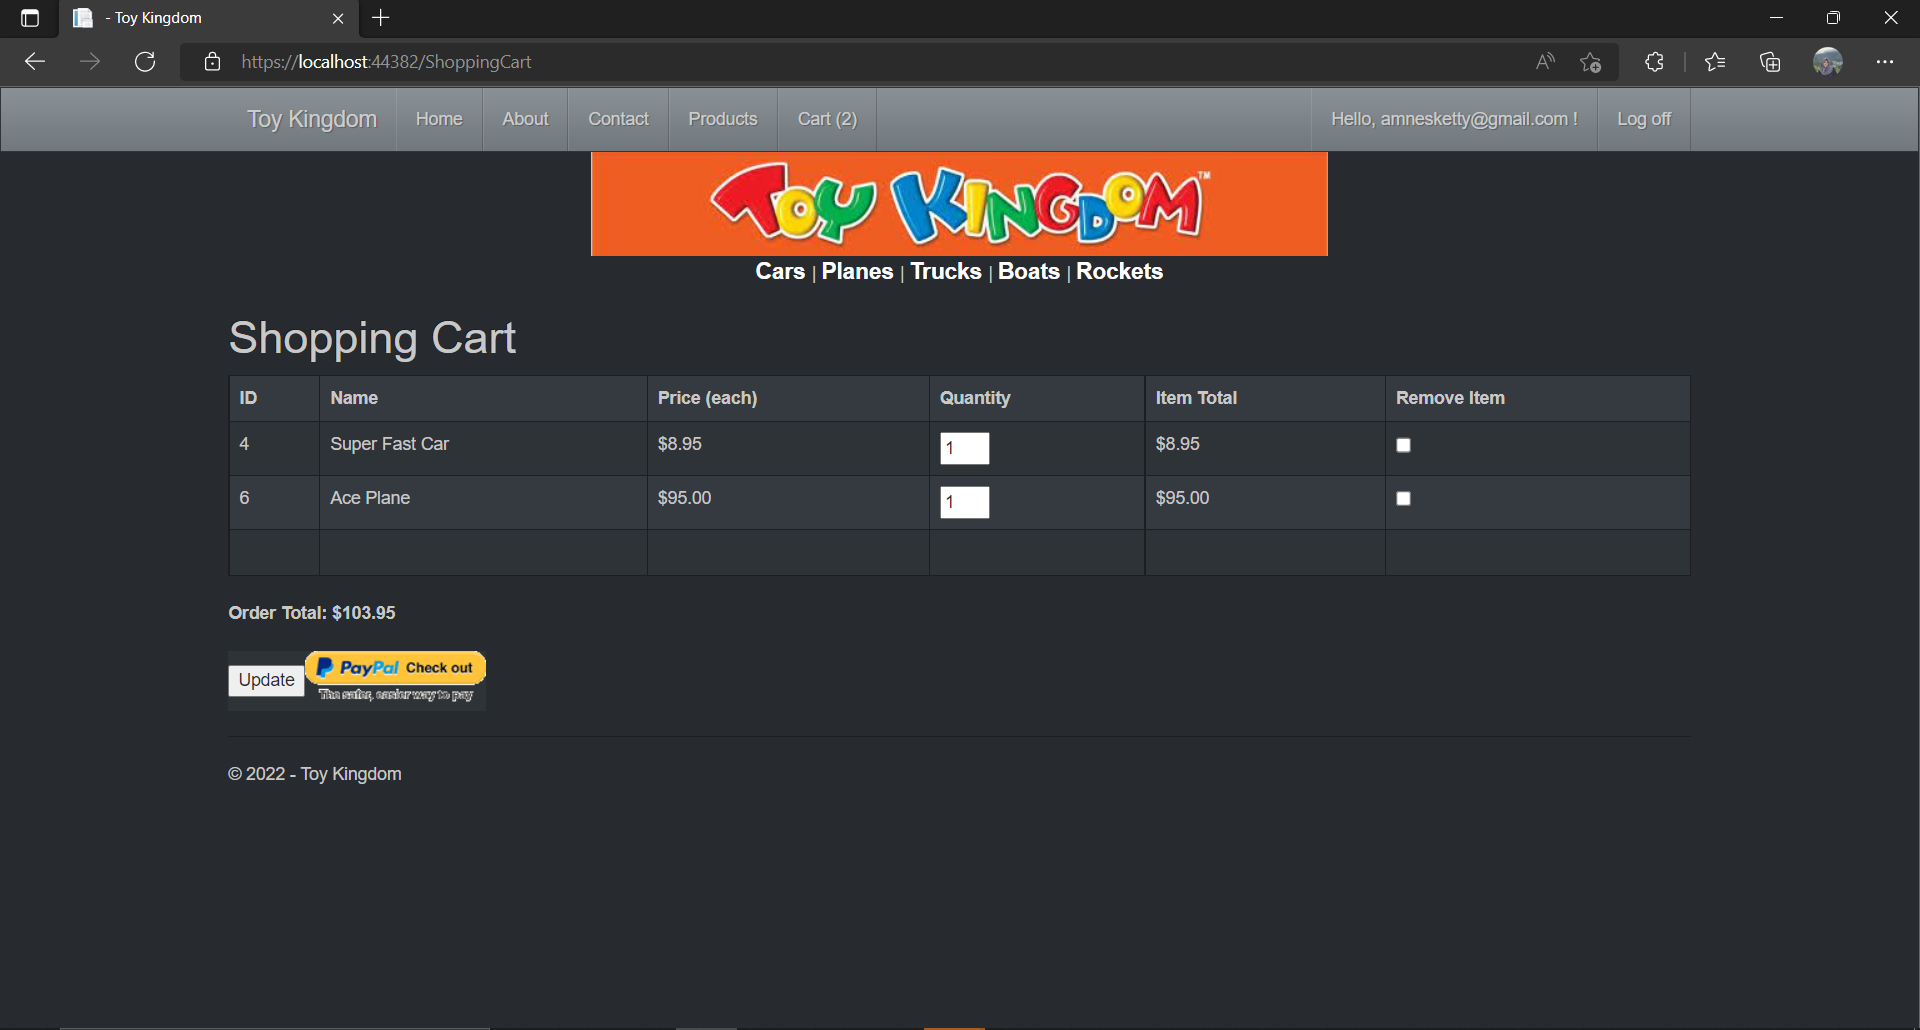Click the address bar URL
Viewport: 1920px width, 1030px height.
click(x=386, y=62)
